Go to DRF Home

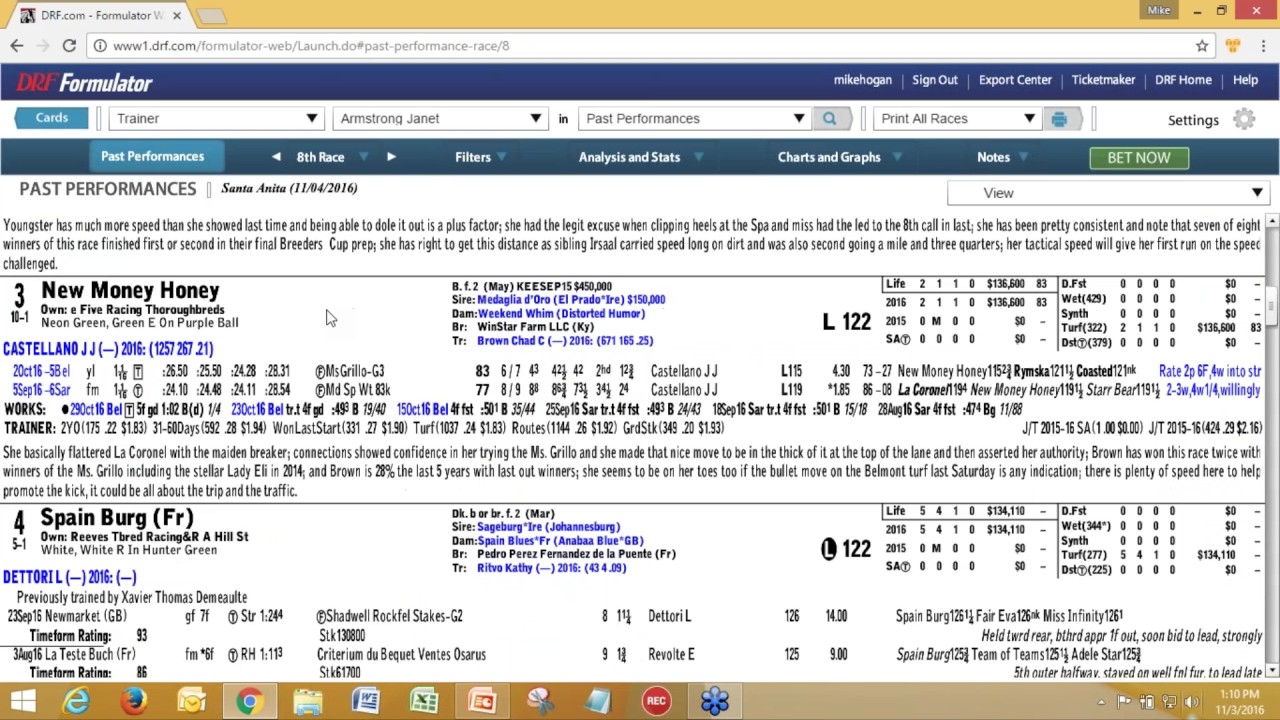(x=1183, y=80)
